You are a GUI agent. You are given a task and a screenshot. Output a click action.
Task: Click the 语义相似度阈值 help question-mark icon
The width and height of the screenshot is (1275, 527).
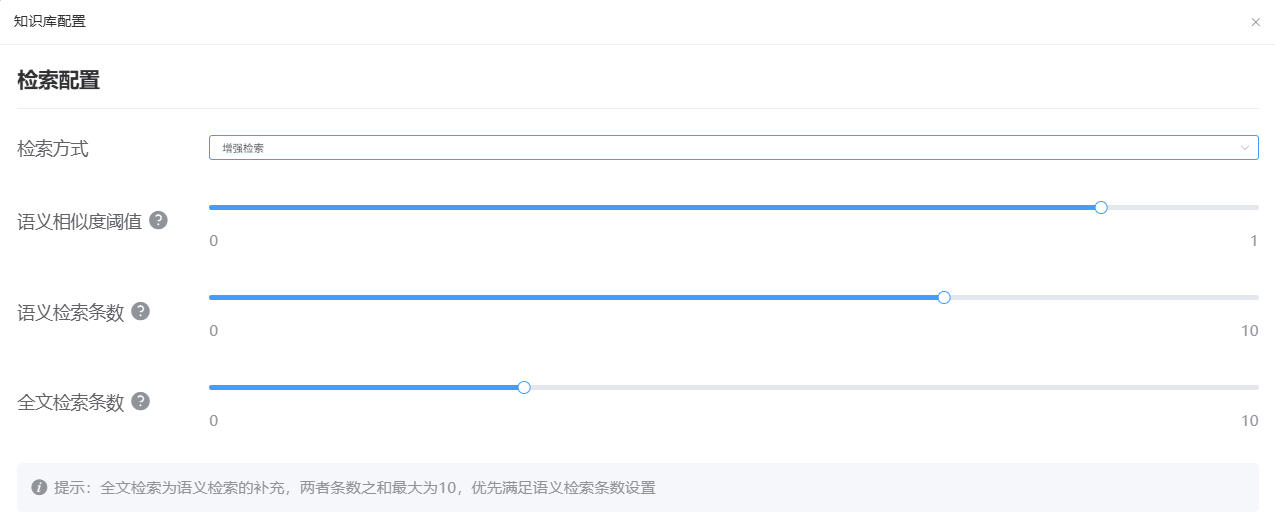[158, 220]
